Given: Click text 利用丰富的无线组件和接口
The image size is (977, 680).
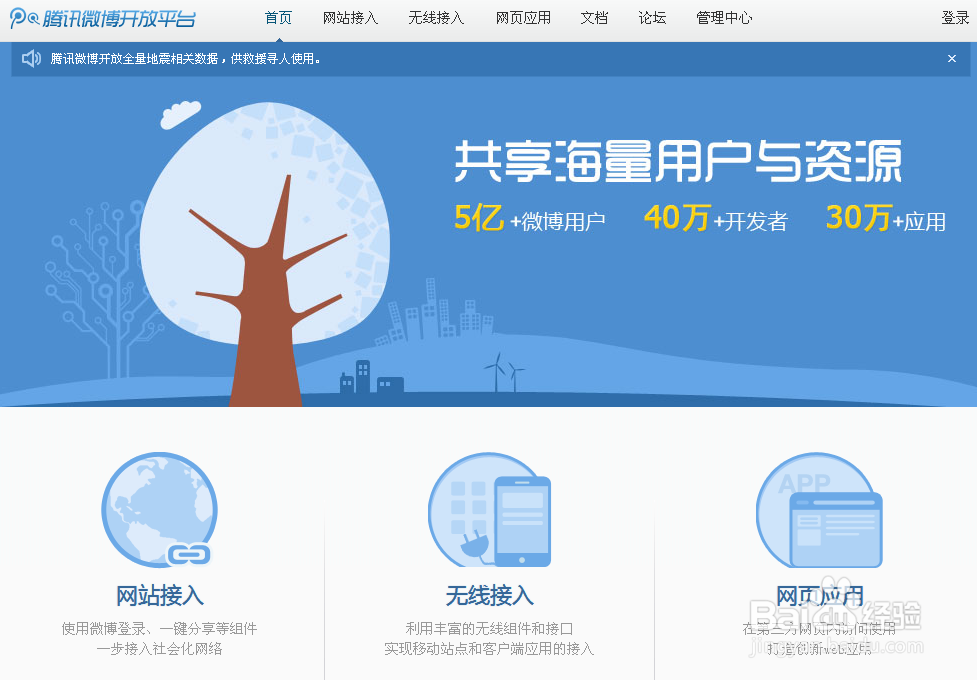Looking at the screenshot, I should pos(489,628).
